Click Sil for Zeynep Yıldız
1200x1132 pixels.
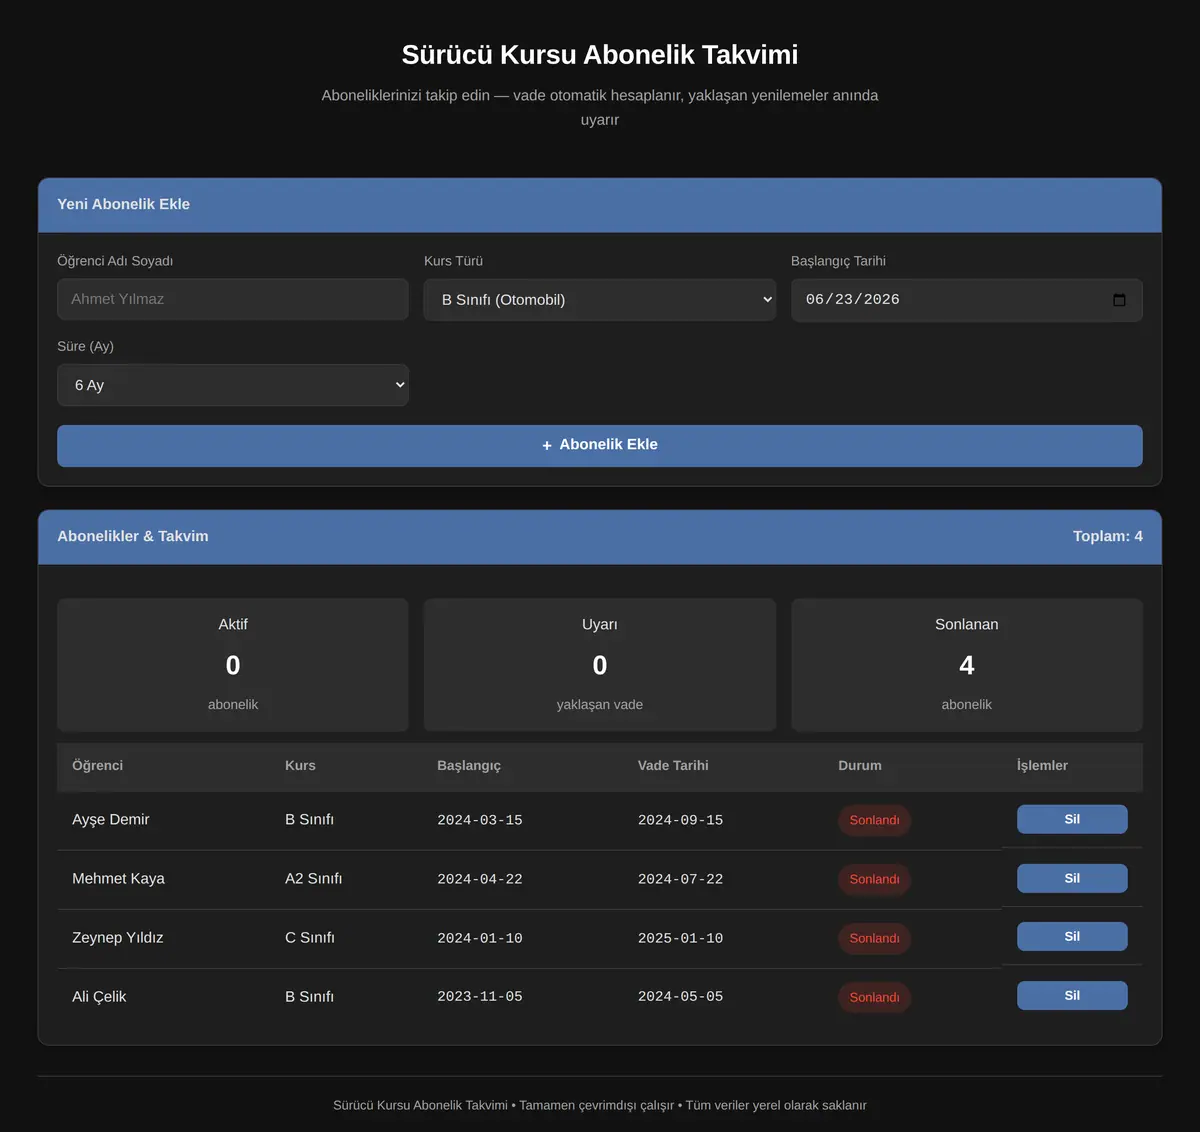pyautogui.click(x=1072, y=936)
